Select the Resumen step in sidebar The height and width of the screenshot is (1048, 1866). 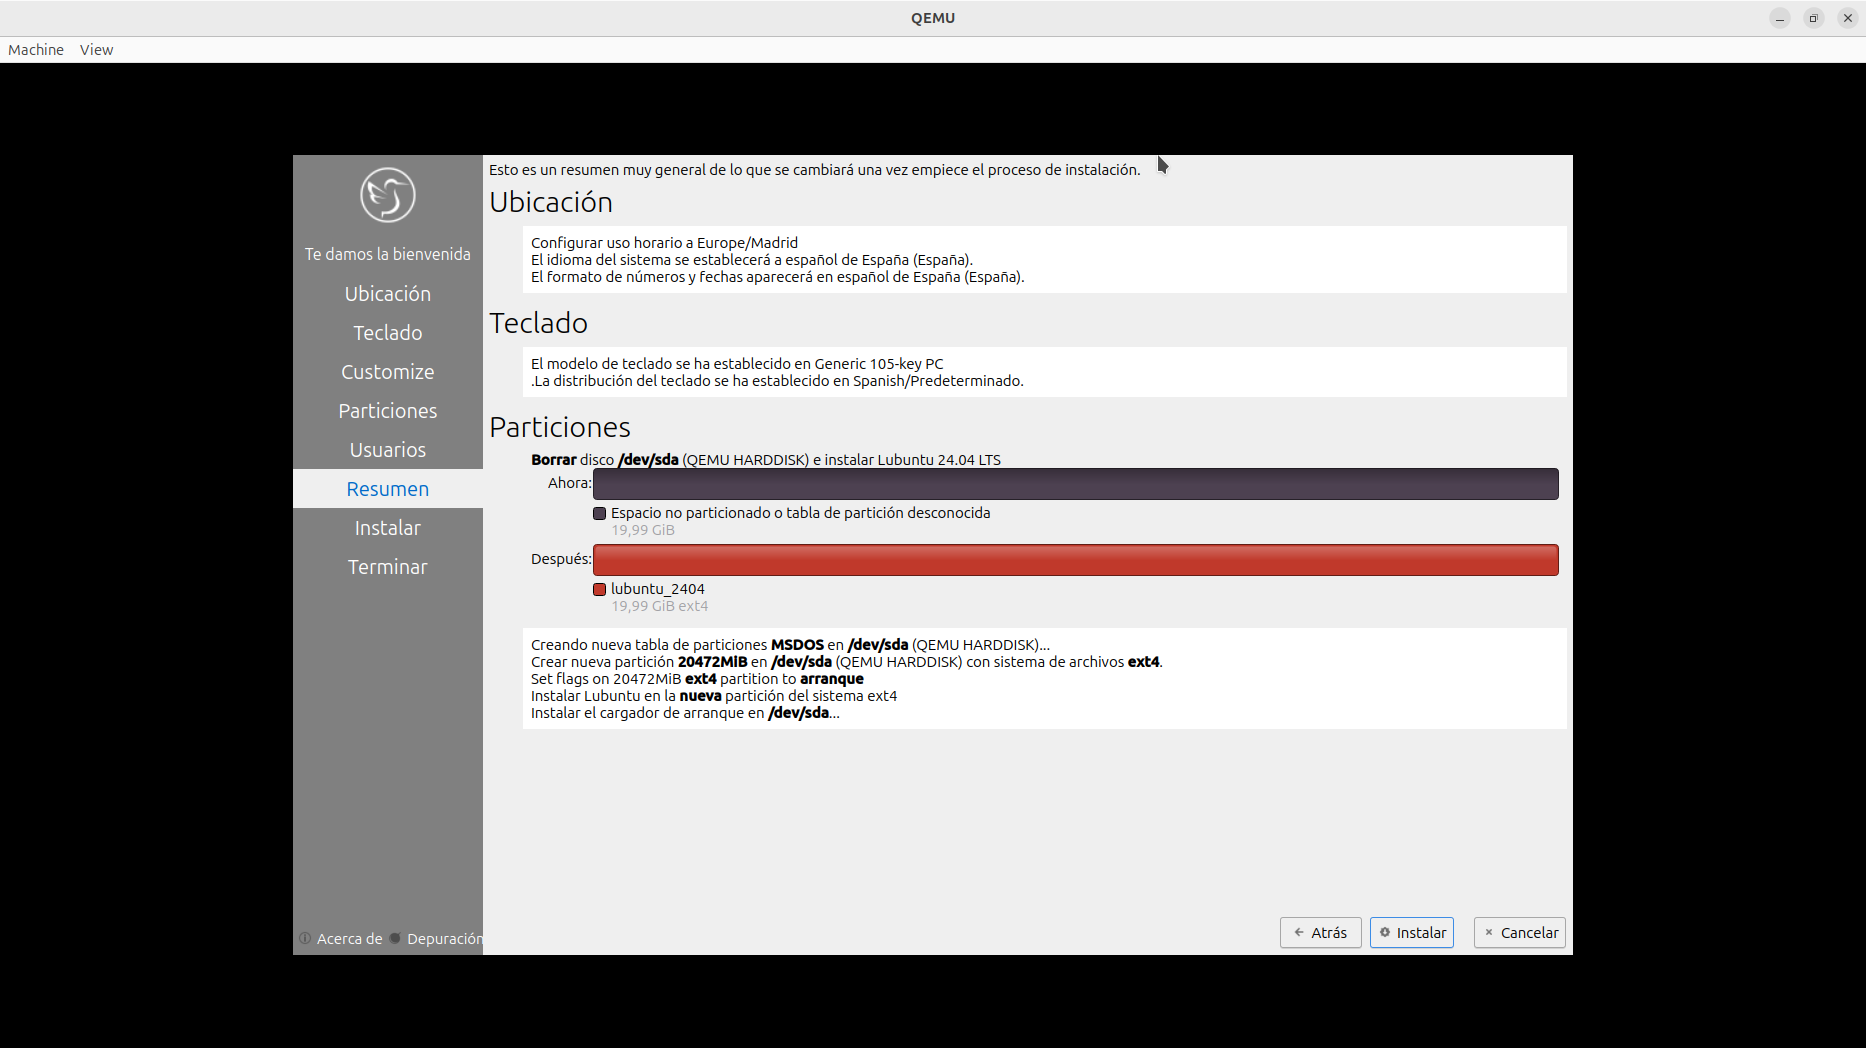(x=388, y=489)
